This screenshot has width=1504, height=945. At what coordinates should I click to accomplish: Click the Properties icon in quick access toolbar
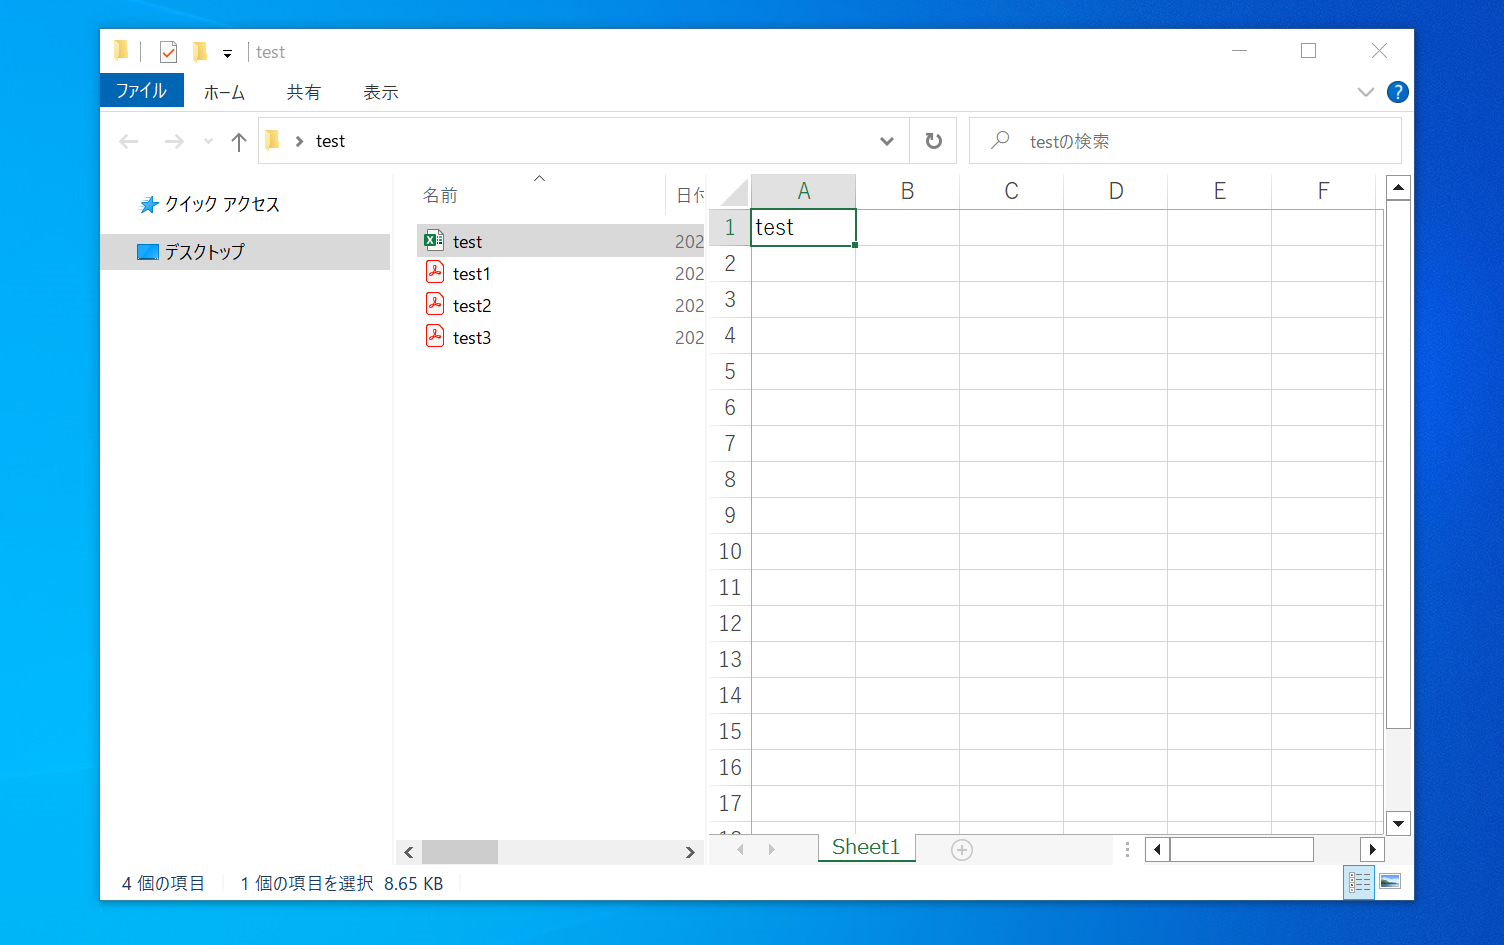click(168, 52)
